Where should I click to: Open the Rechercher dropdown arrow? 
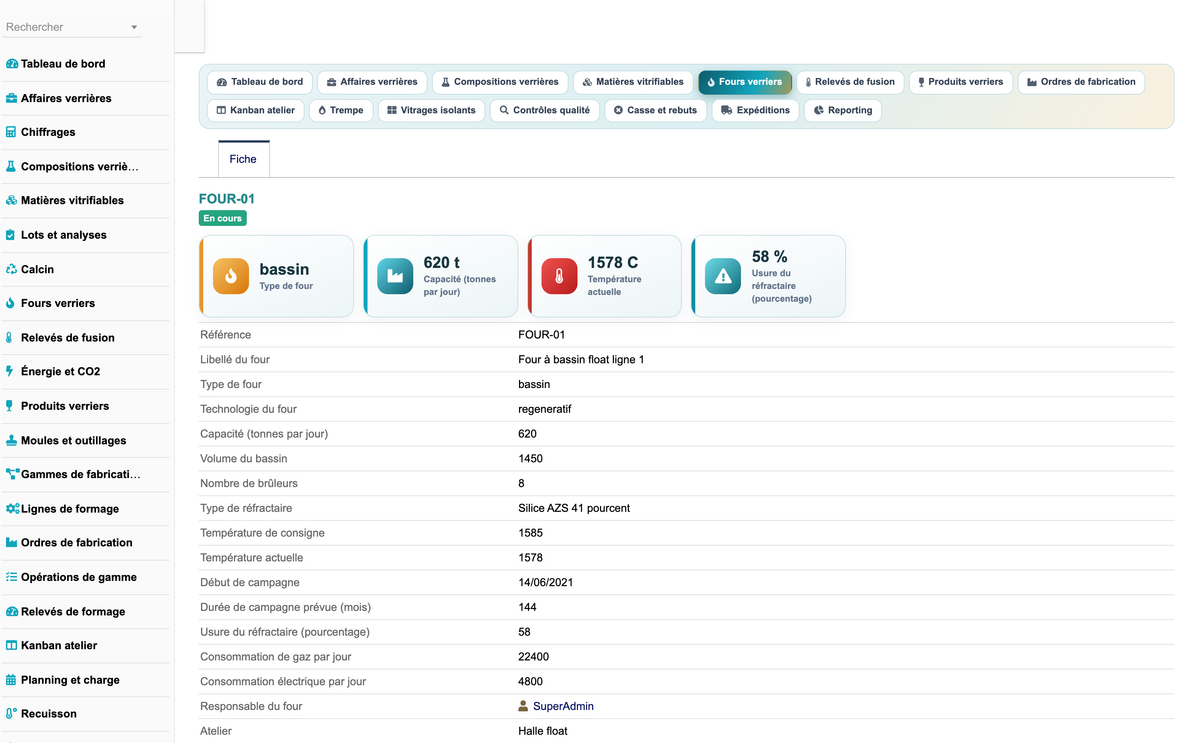tap(135, 27)
